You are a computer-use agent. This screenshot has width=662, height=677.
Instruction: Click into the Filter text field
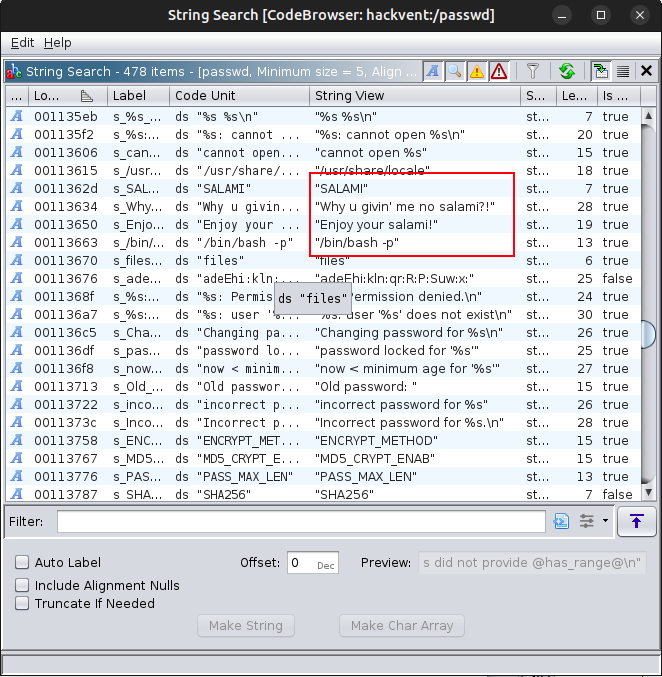[300, 521]
